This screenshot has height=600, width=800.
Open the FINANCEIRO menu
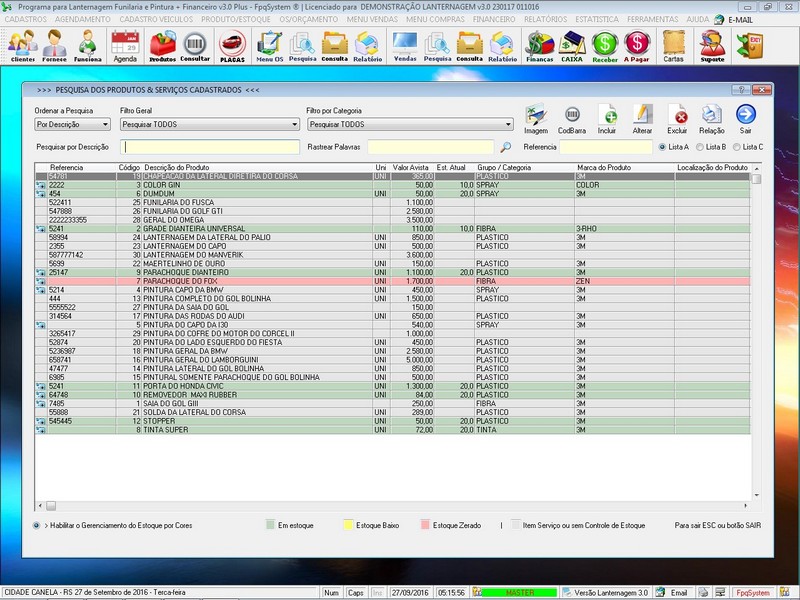click(x=494, y=19)
